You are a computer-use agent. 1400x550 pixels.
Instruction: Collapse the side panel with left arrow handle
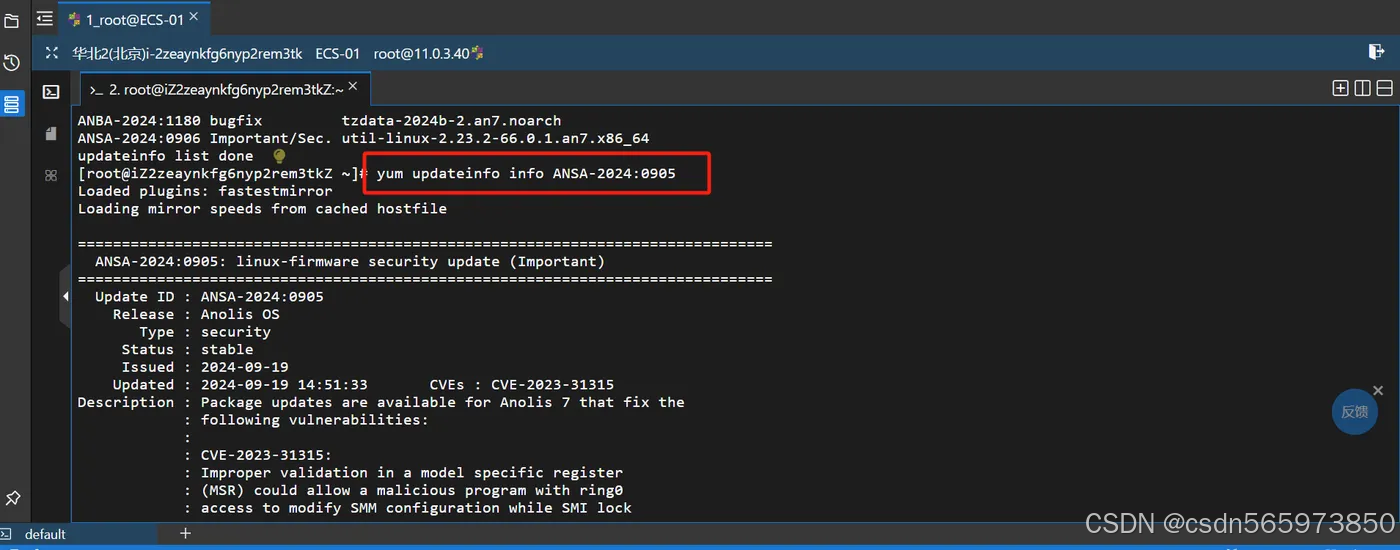point(65,296)
